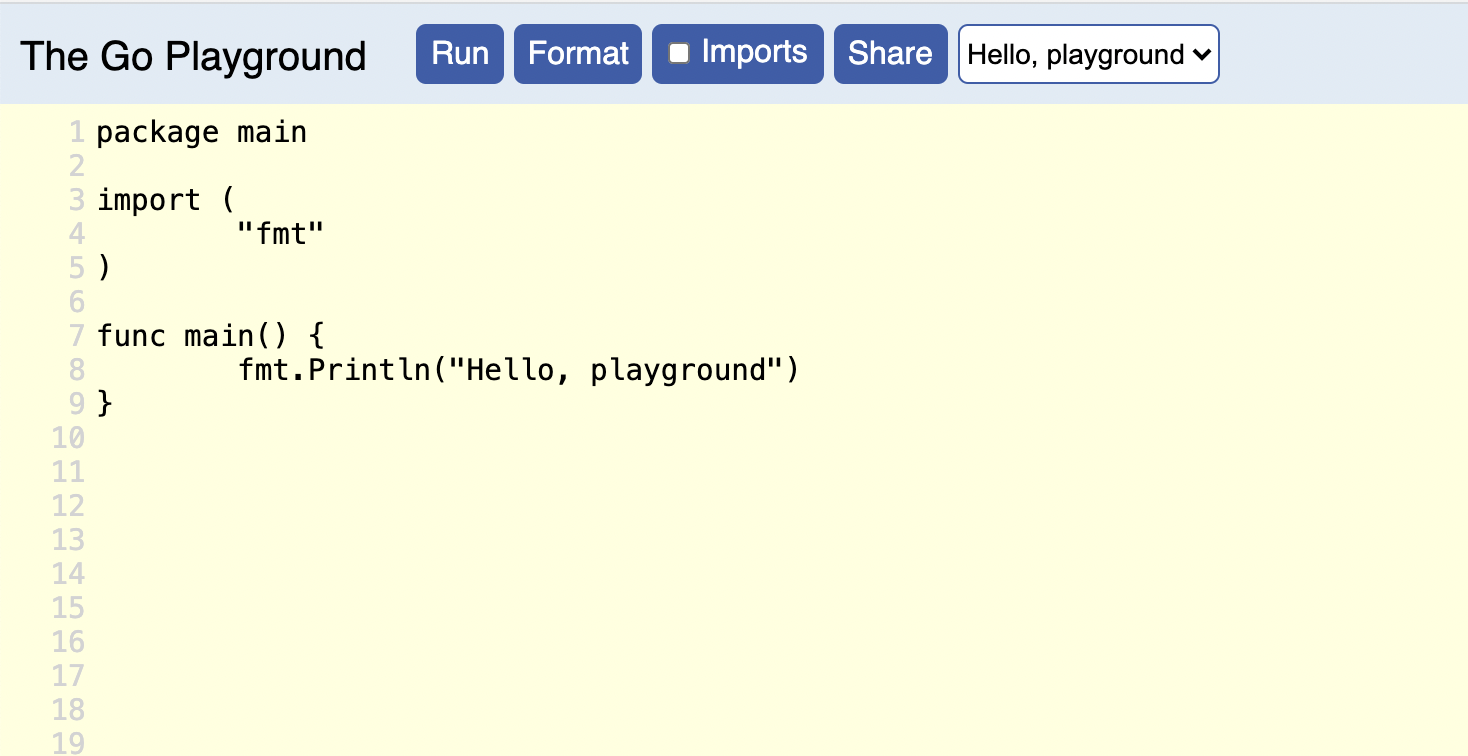Click the Run button

pos(459,54)
